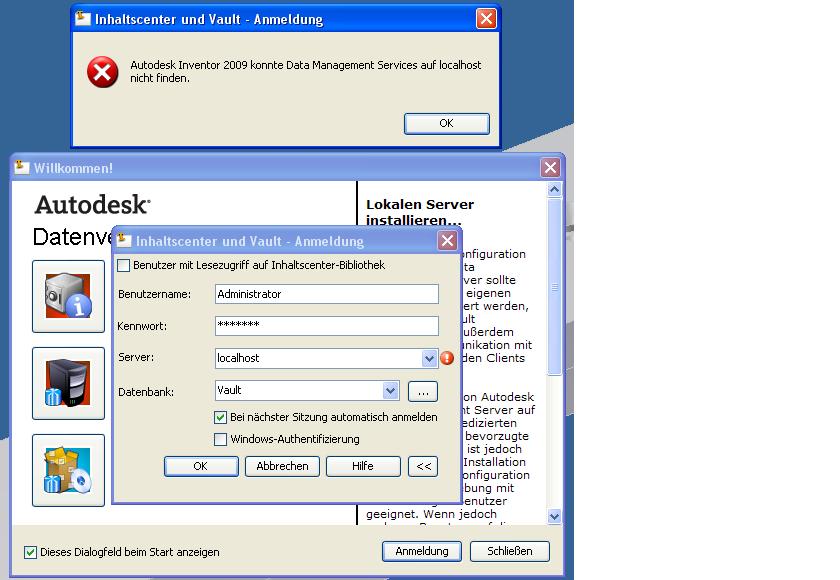840x580 pixels.
Task: Click the Datenbank Vault field
Action: (x=299, y=390)
